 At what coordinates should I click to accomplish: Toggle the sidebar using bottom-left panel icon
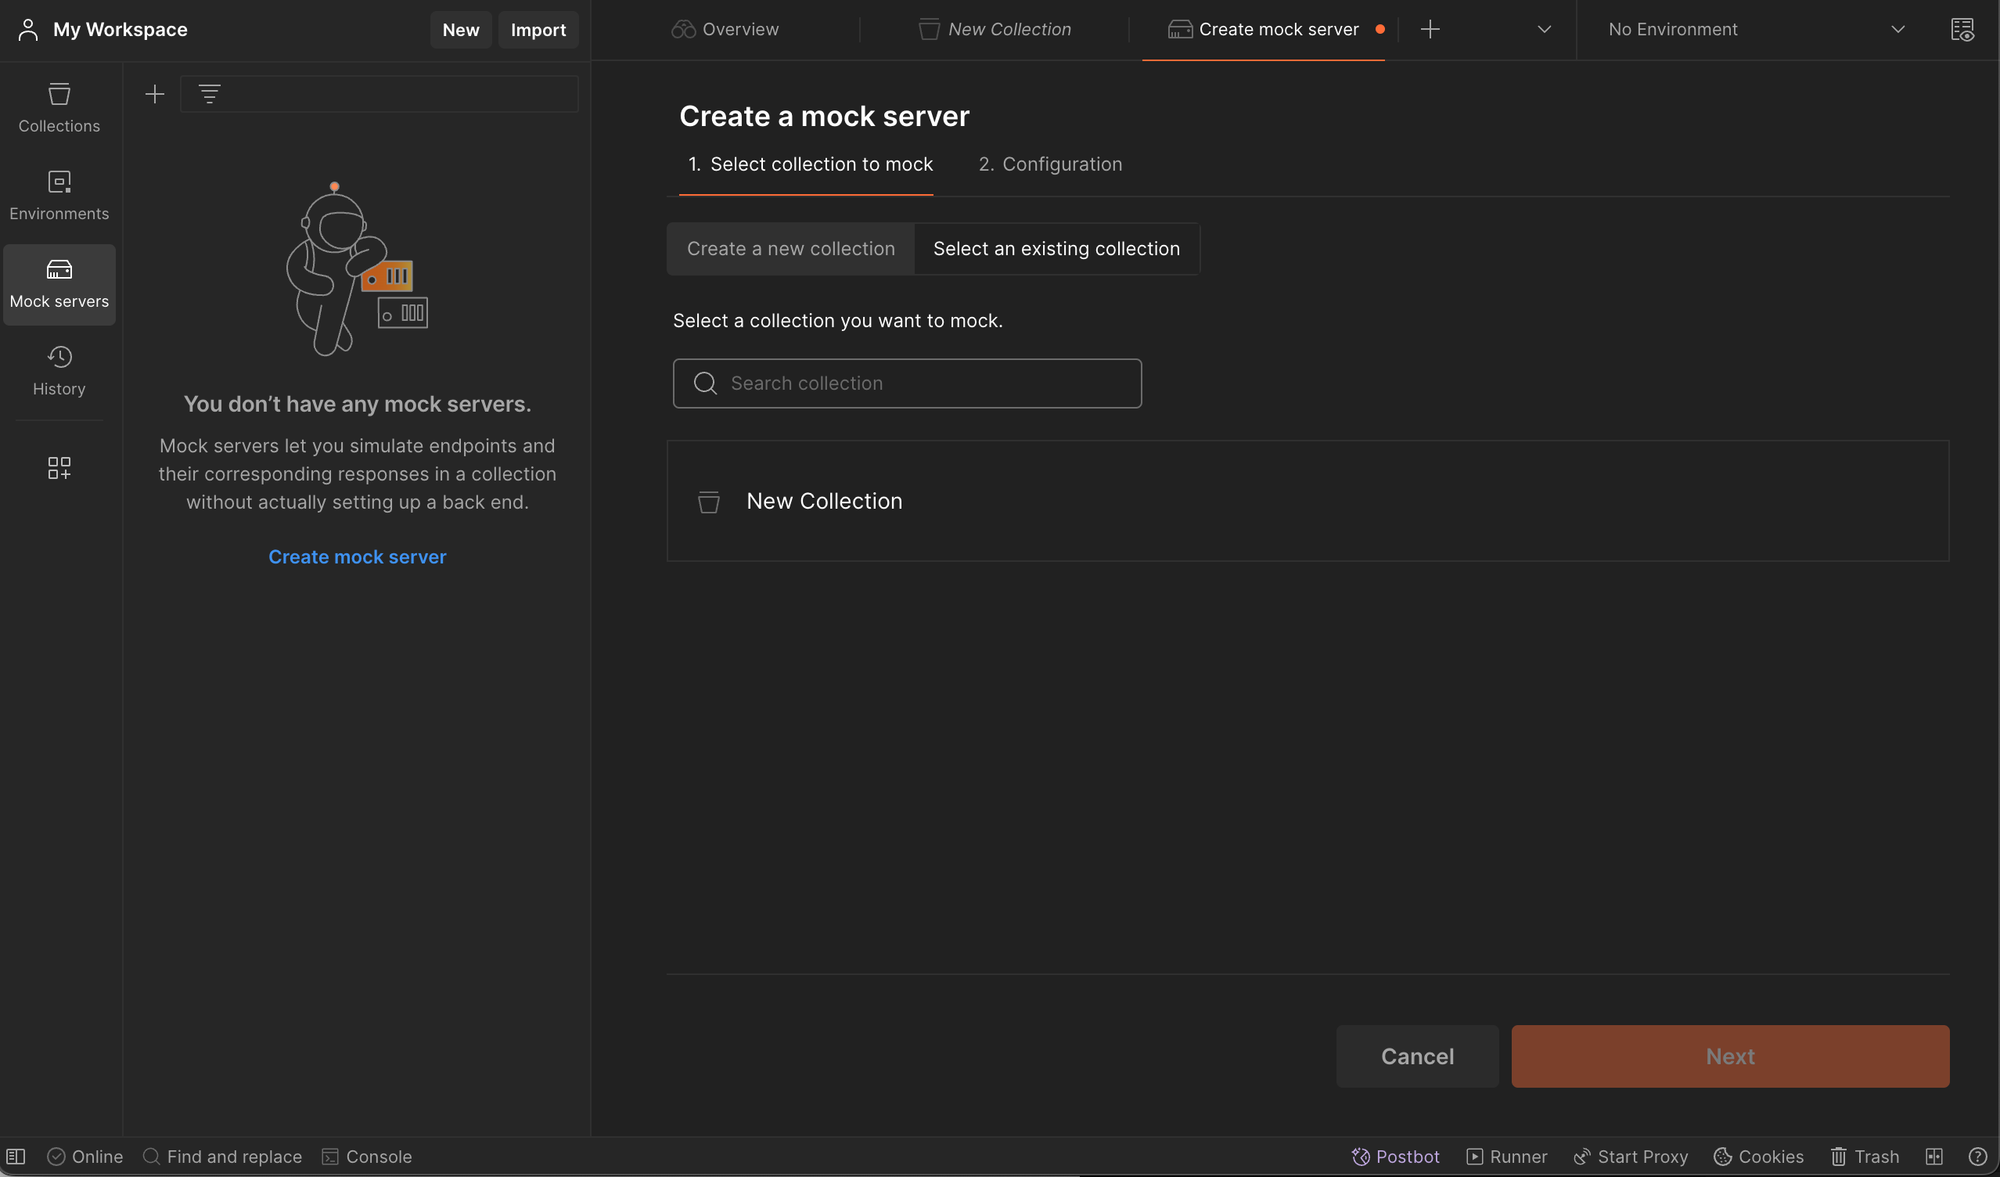pos(16,1157)
